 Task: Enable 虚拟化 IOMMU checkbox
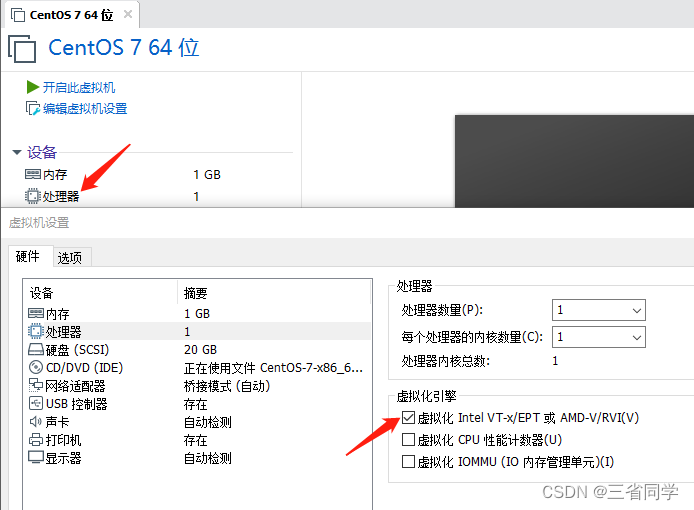click(408, 462)
